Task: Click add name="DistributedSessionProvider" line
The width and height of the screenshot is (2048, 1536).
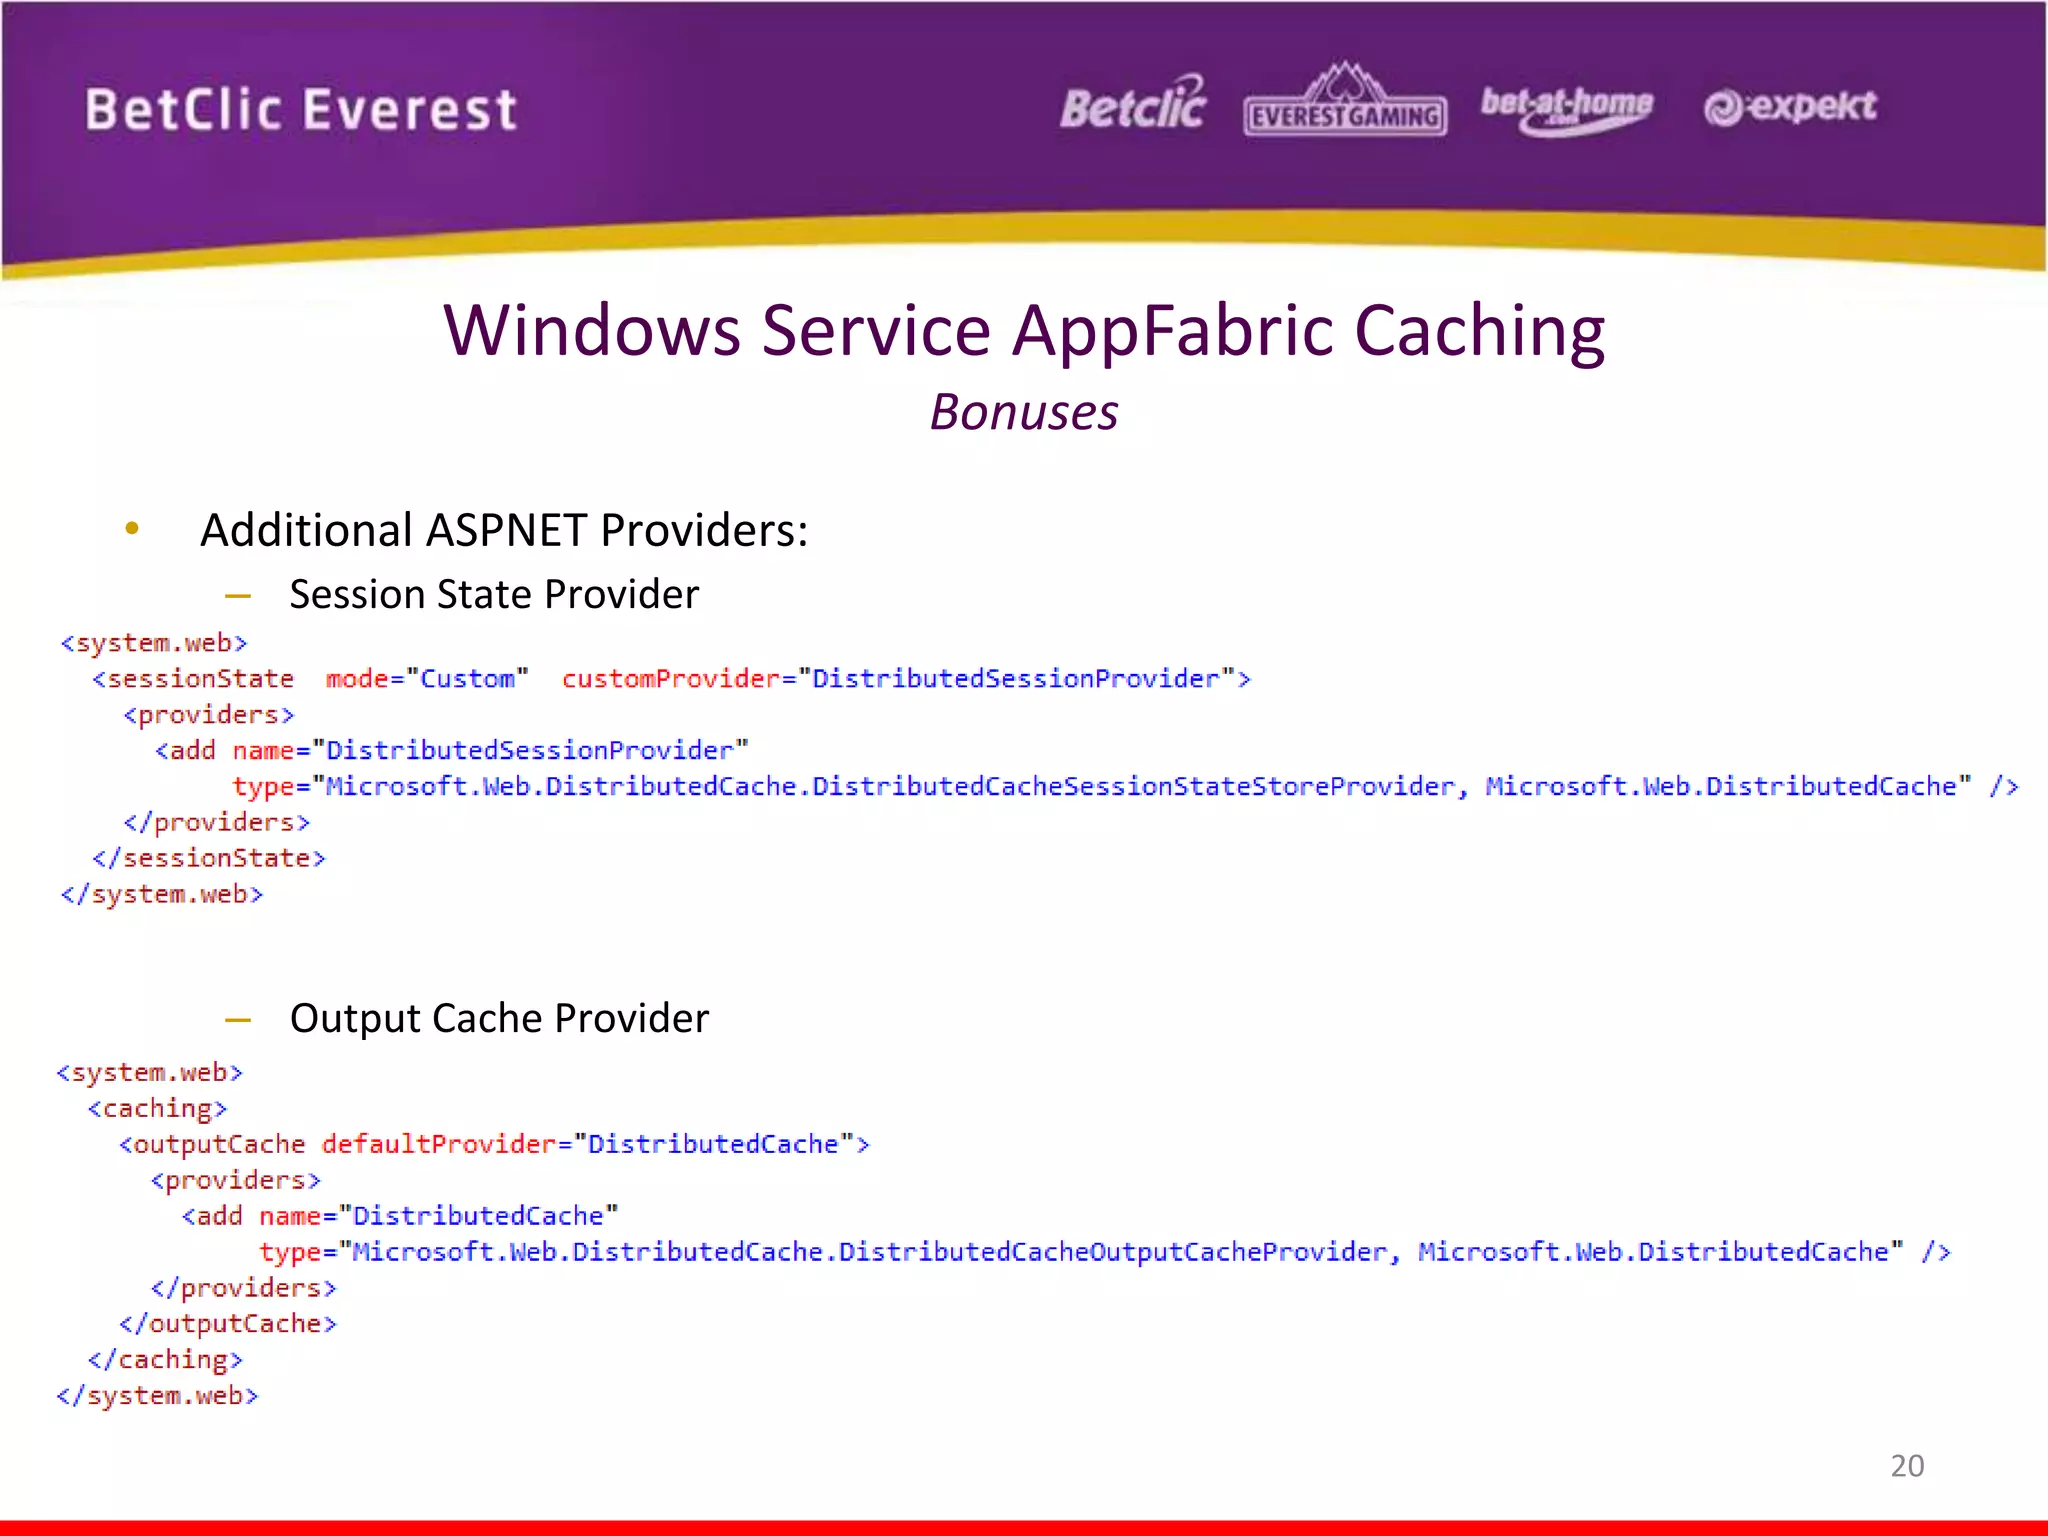Action: coord(451,750)
